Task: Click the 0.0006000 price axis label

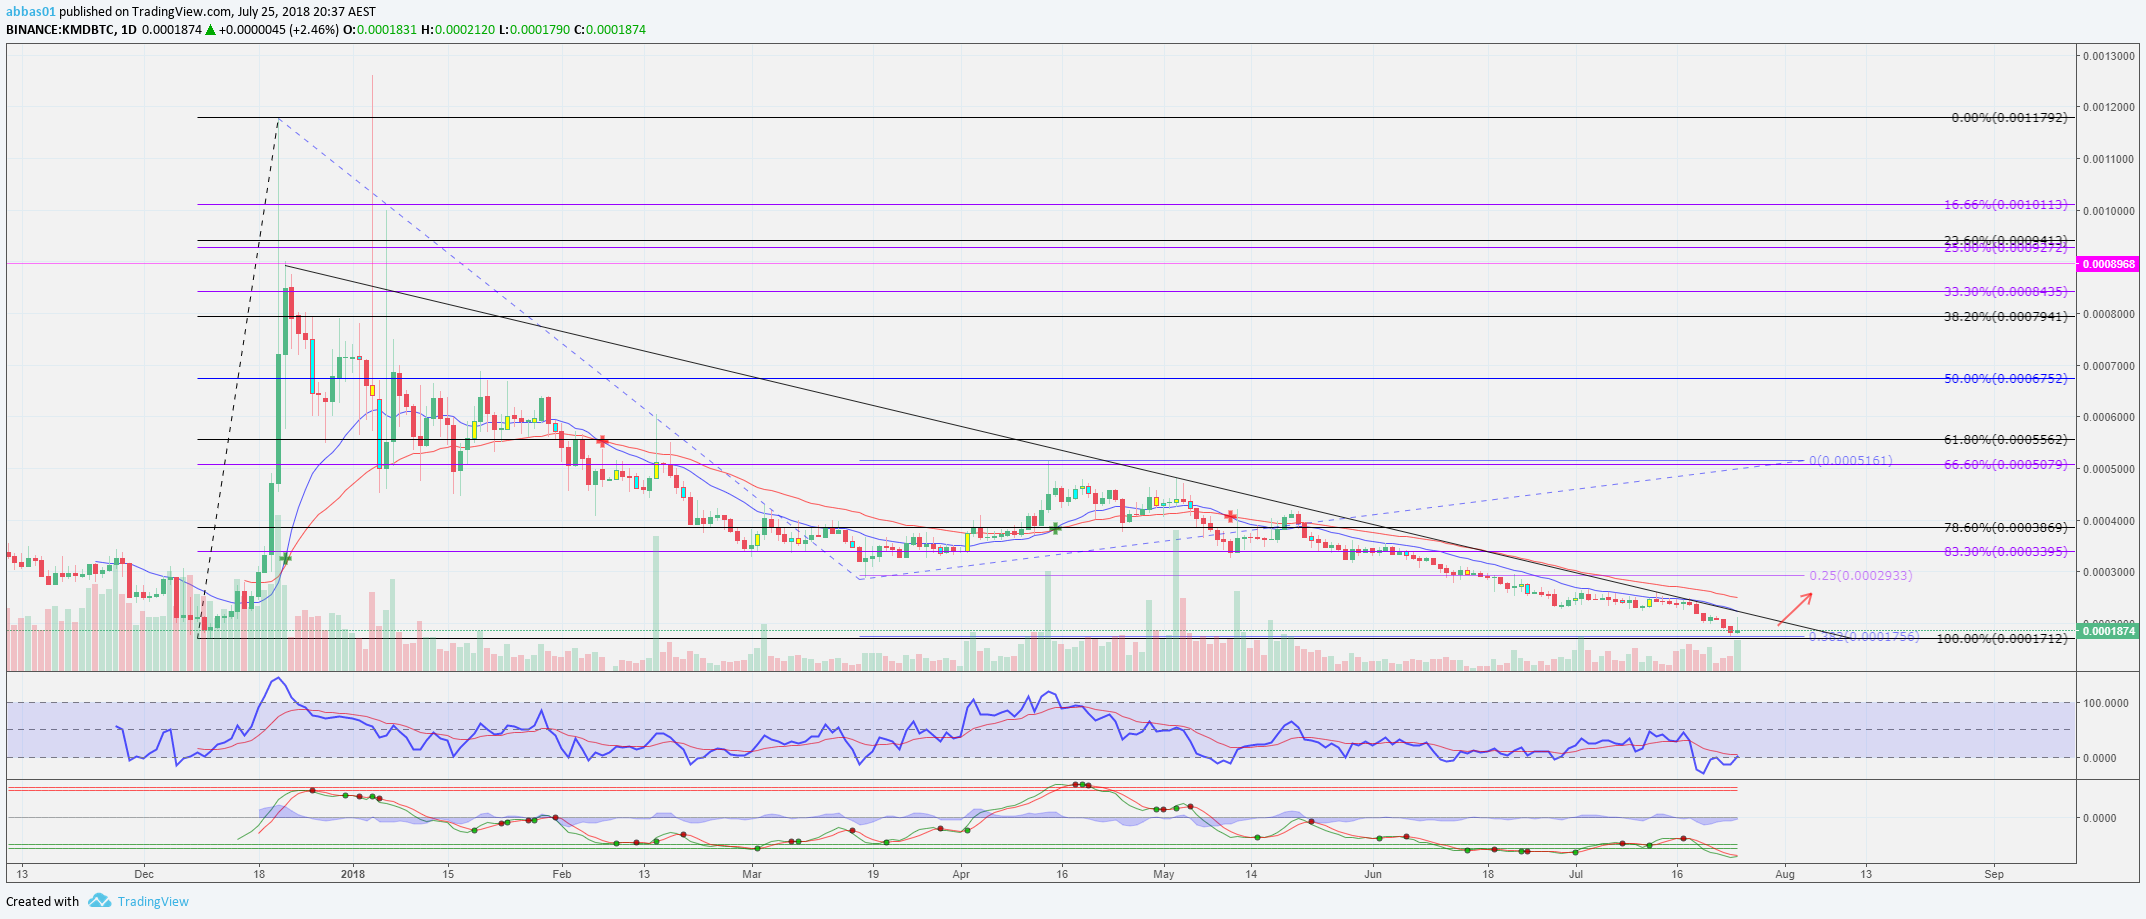Action: 2108,417
